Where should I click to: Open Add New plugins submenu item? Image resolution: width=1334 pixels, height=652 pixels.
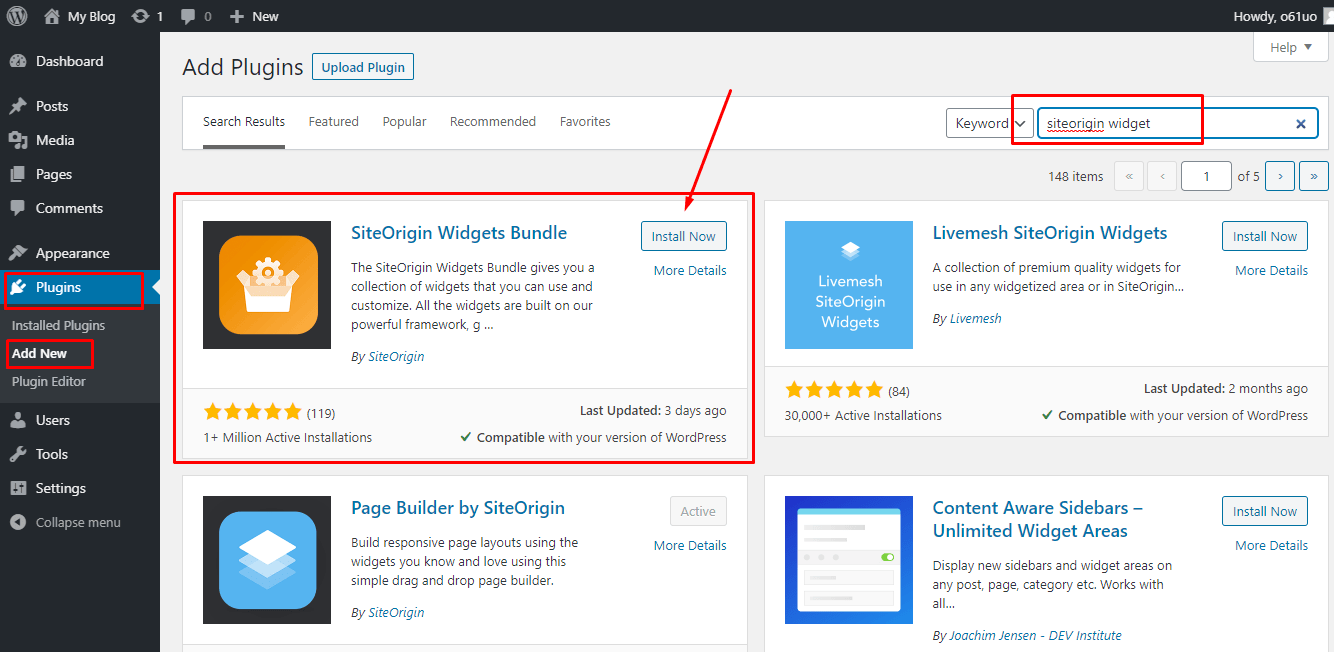40,353
